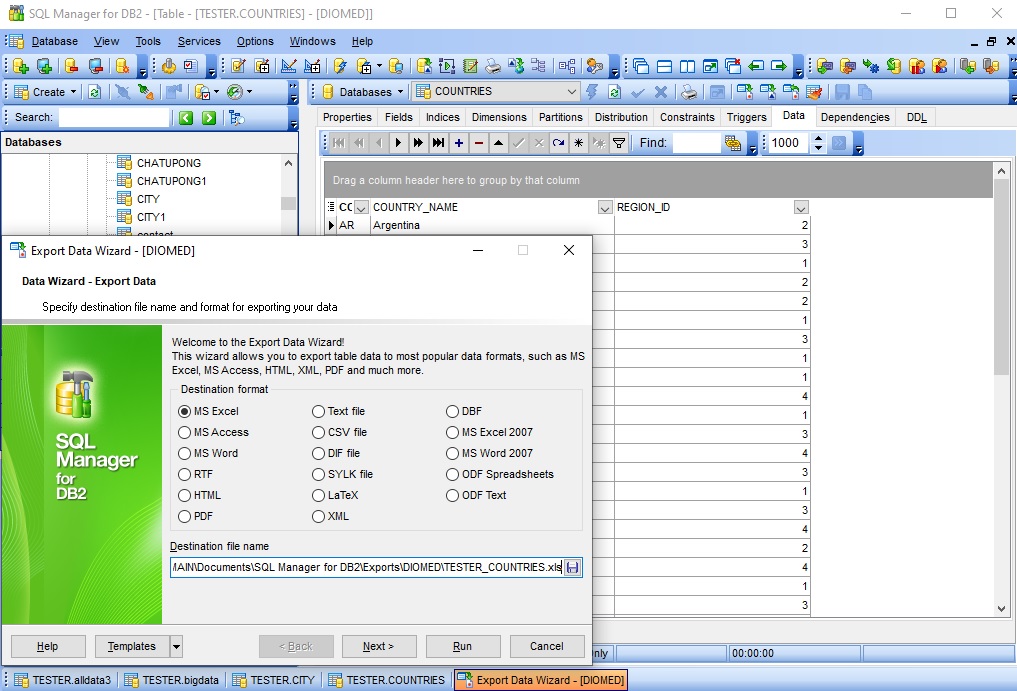Select the MS Word radio button

tap(184, 453)
